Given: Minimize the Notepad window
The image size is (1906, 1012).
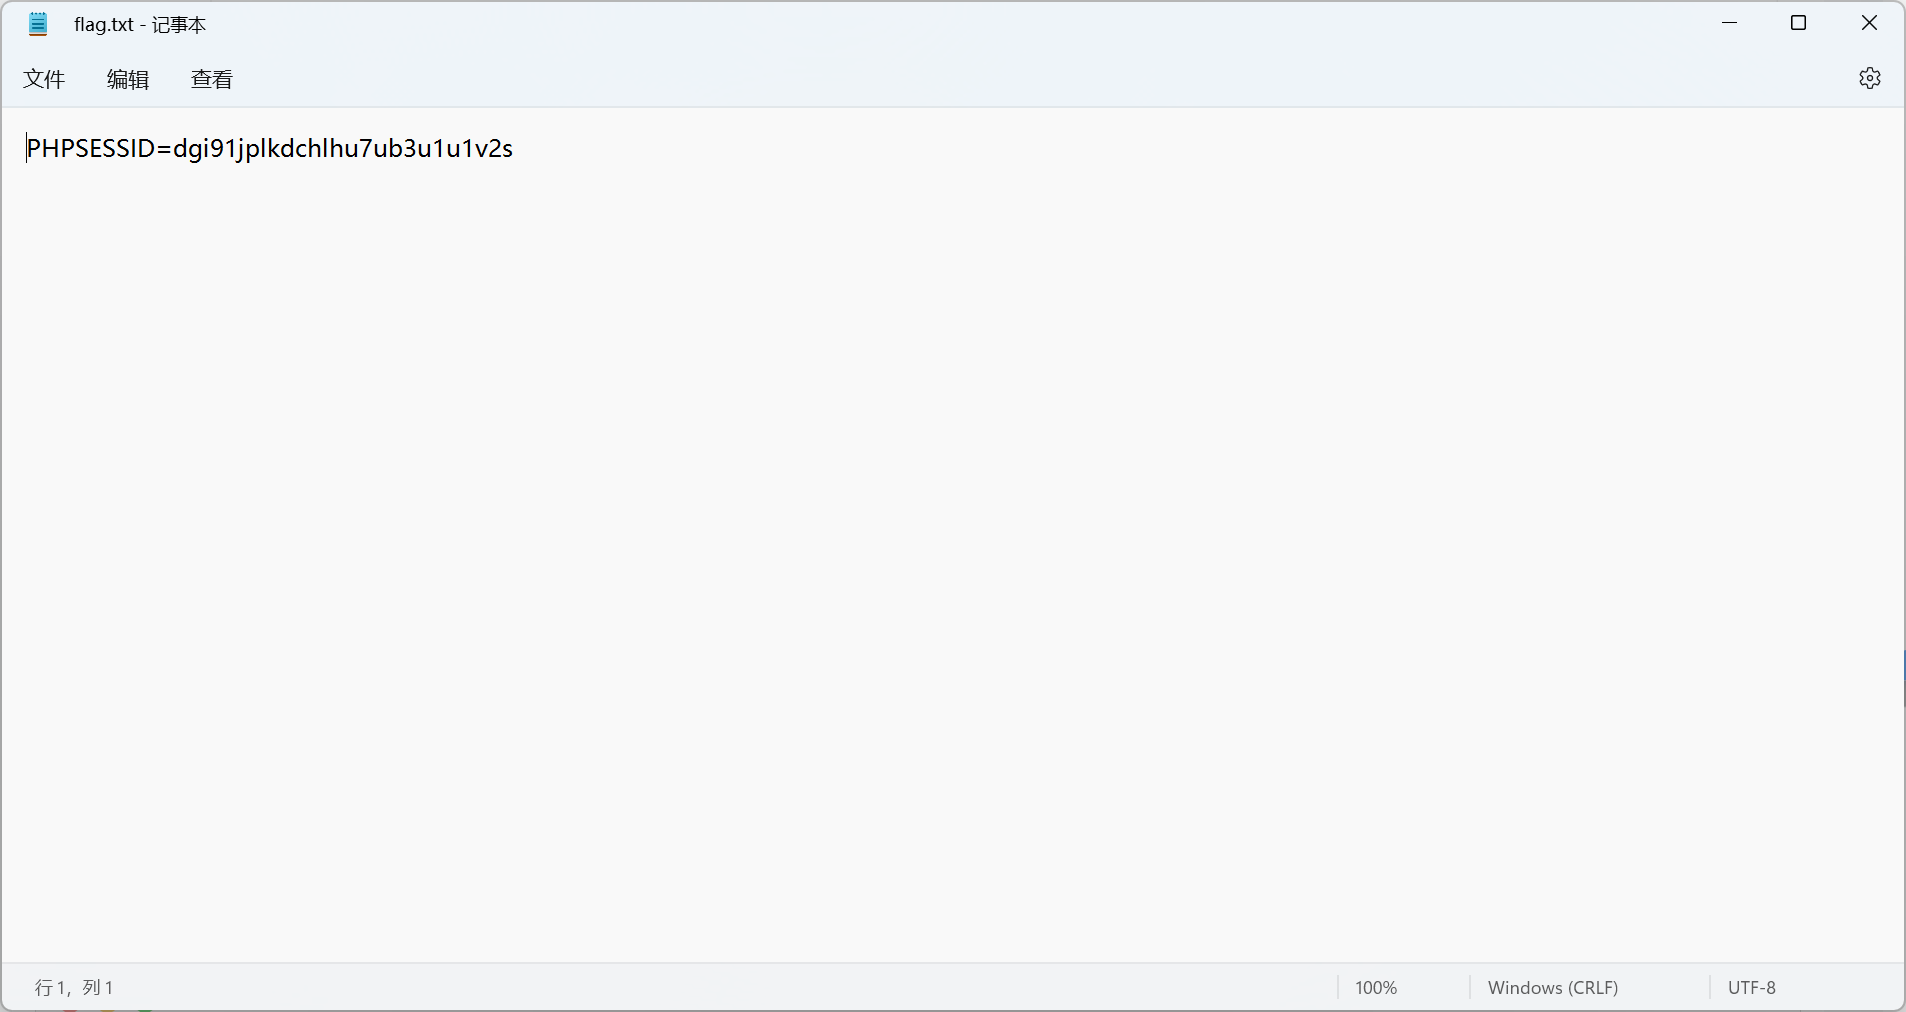Looking at the screenshot, I should point(1729,23).
